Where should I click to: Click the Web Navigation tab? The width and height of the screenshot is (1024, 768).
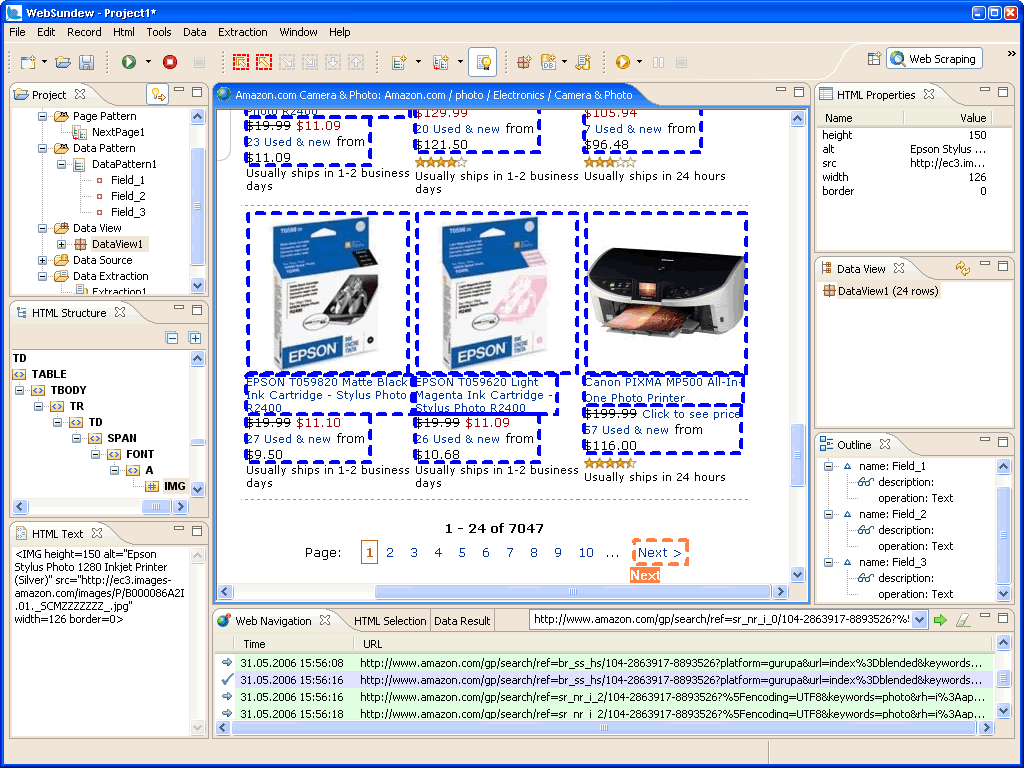(x=273, y=621)
